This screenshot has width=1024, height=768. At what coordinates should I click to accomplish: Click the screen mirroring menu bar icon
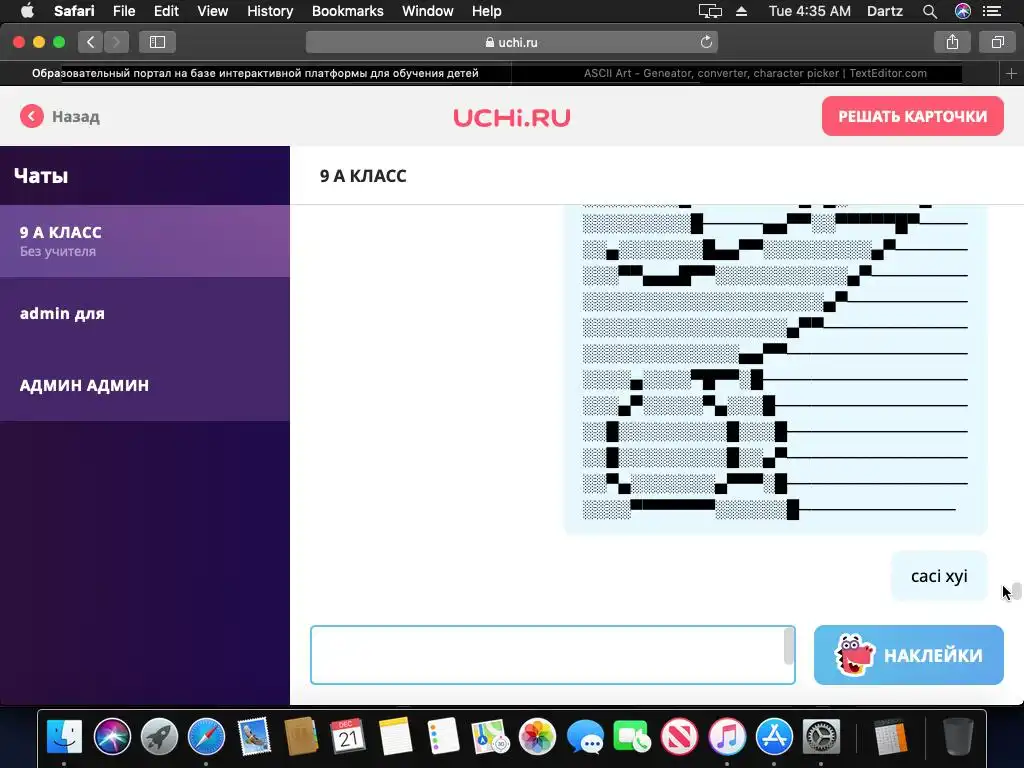tap(710, 11)
